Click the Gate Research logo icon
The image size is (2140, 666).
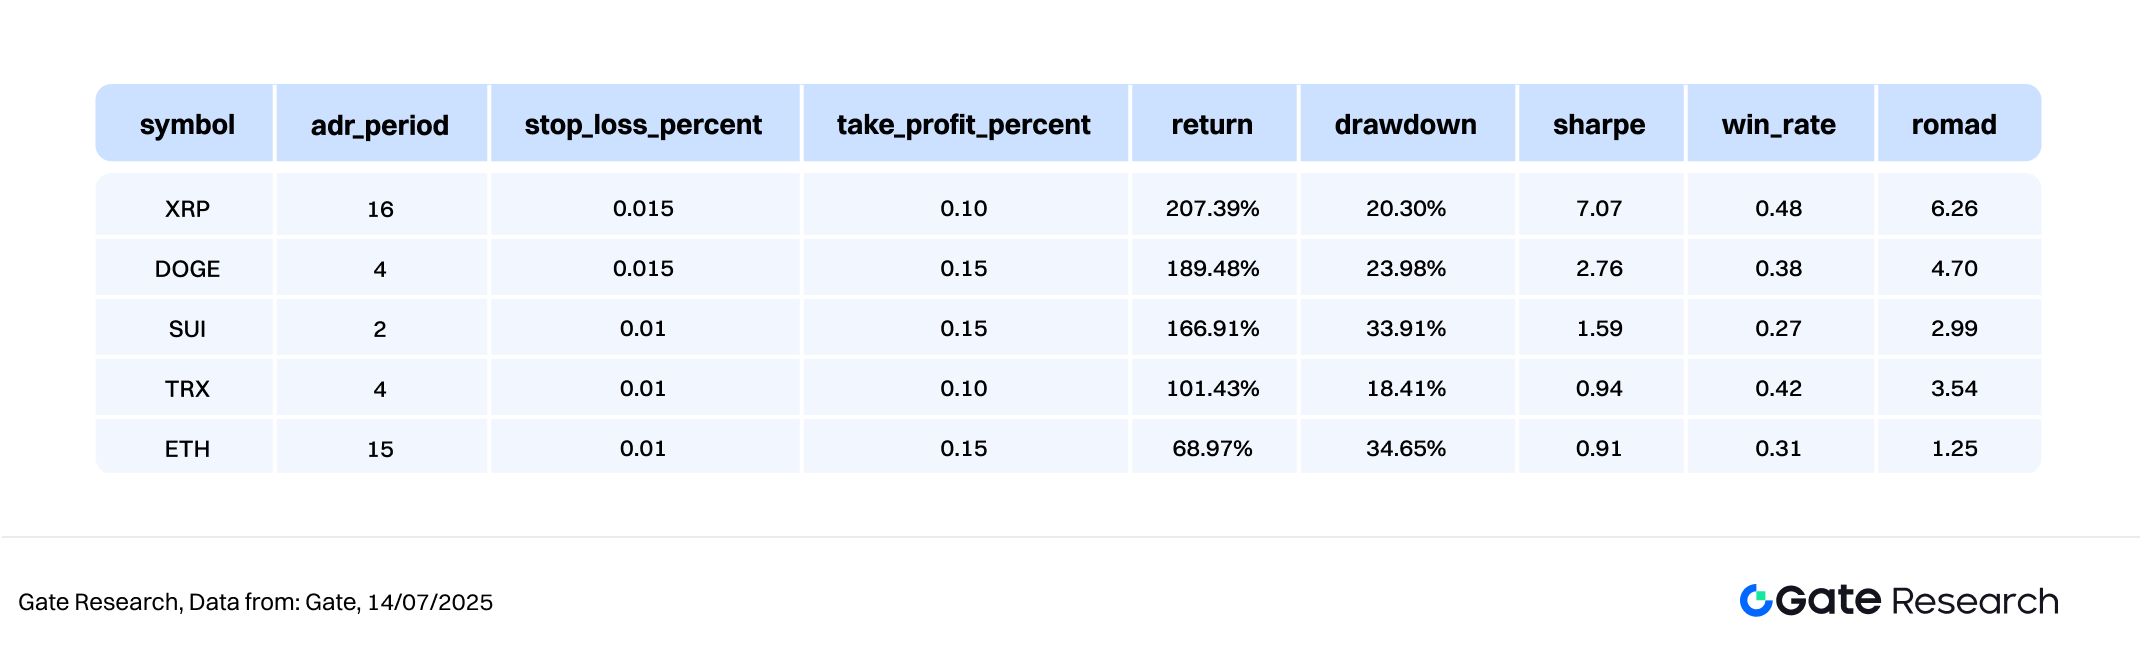point(1756,600)
